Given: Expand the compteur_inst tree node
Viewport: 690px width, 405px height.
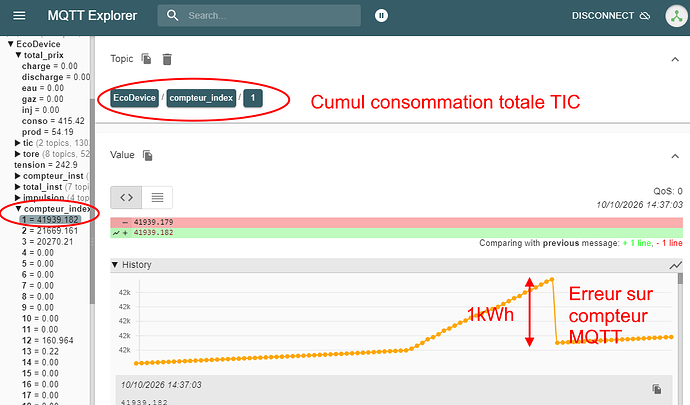Looking at the screenshot, I should pyautogui.click(x=17, y=176).
